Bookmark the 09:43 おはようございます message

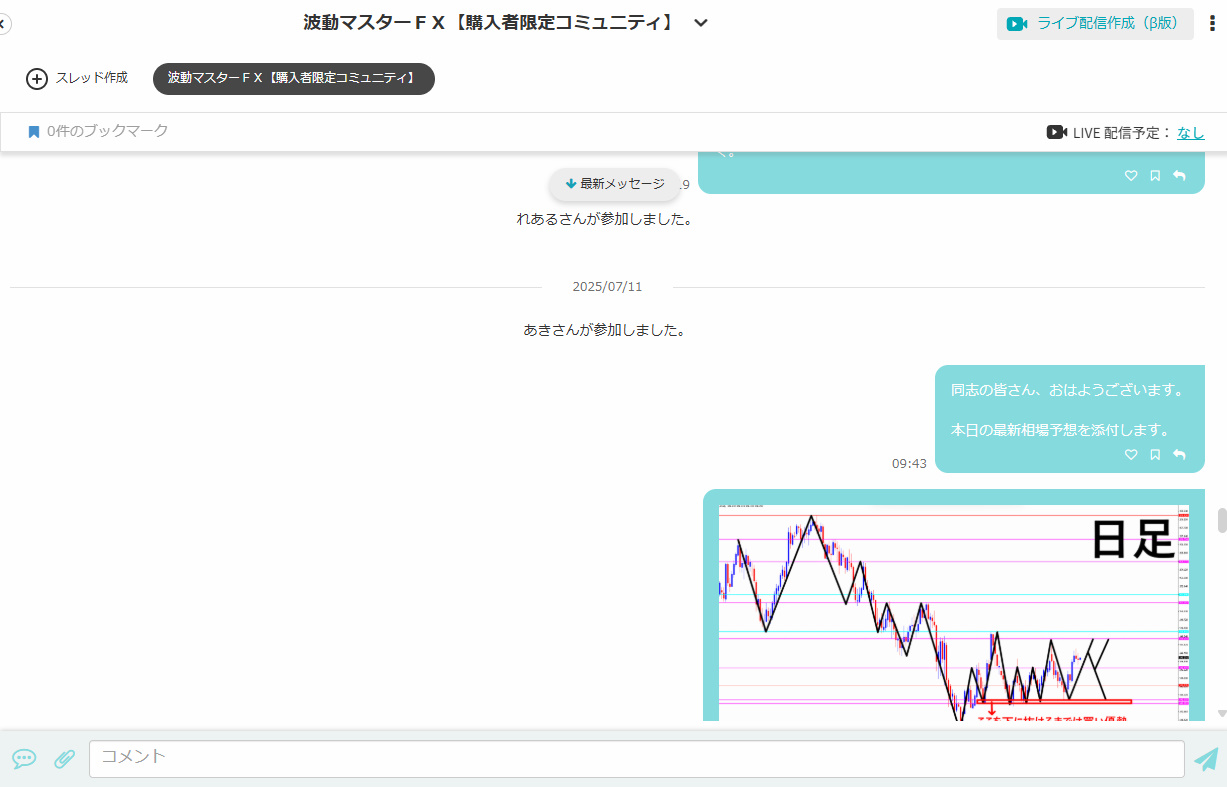coord(1155,454)
